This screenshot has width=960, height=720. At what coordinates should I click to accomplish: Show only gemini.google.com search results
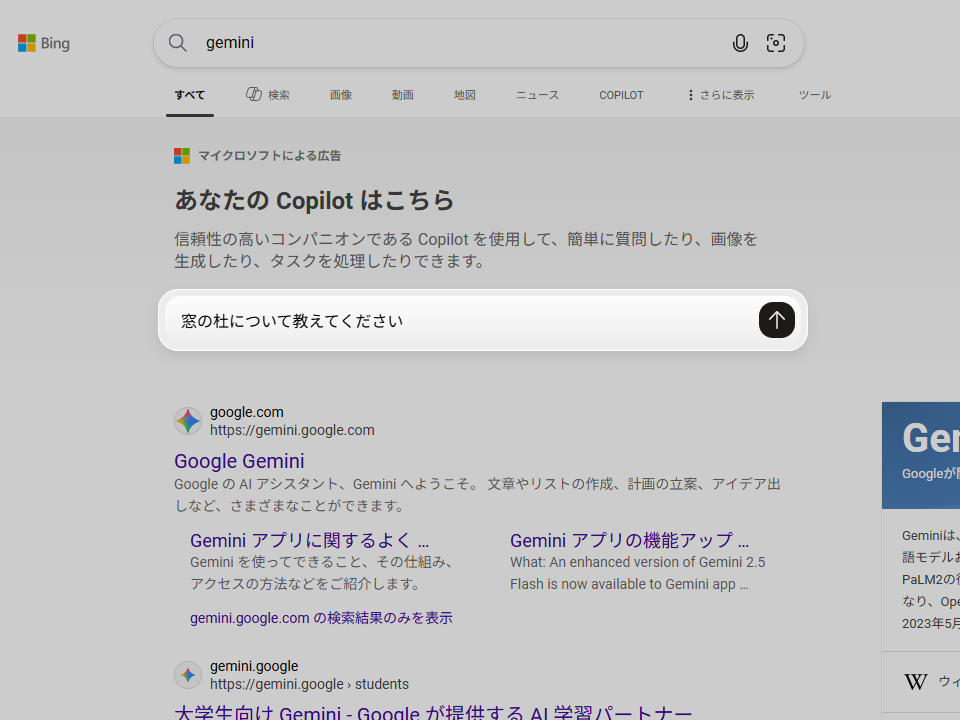322,617
